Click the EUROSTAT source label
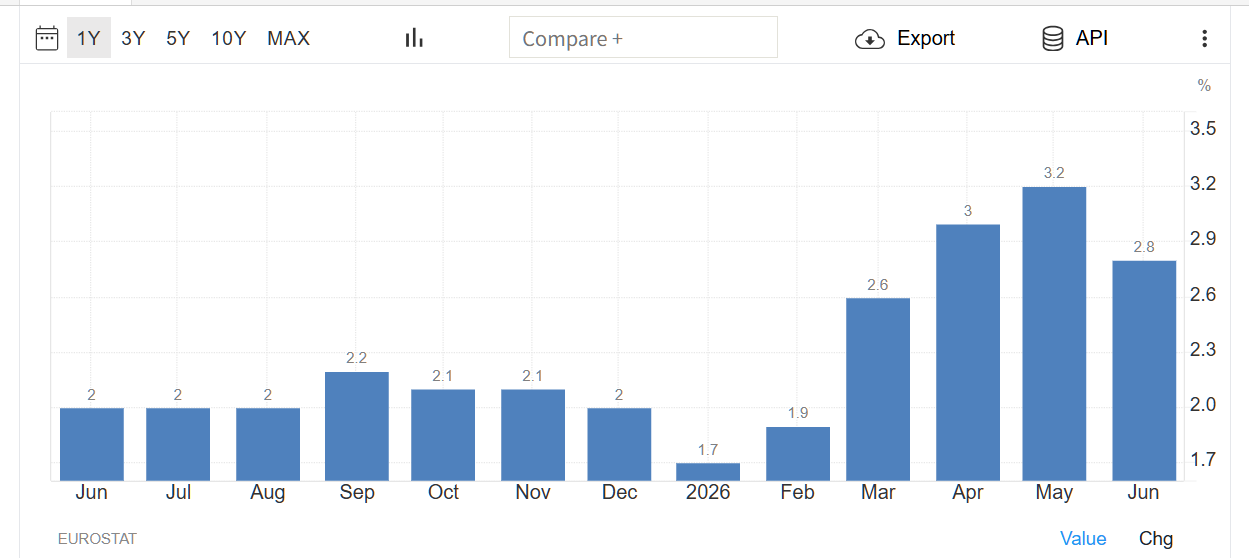Viewport: 1249px width, 558px height. point(97,538)
